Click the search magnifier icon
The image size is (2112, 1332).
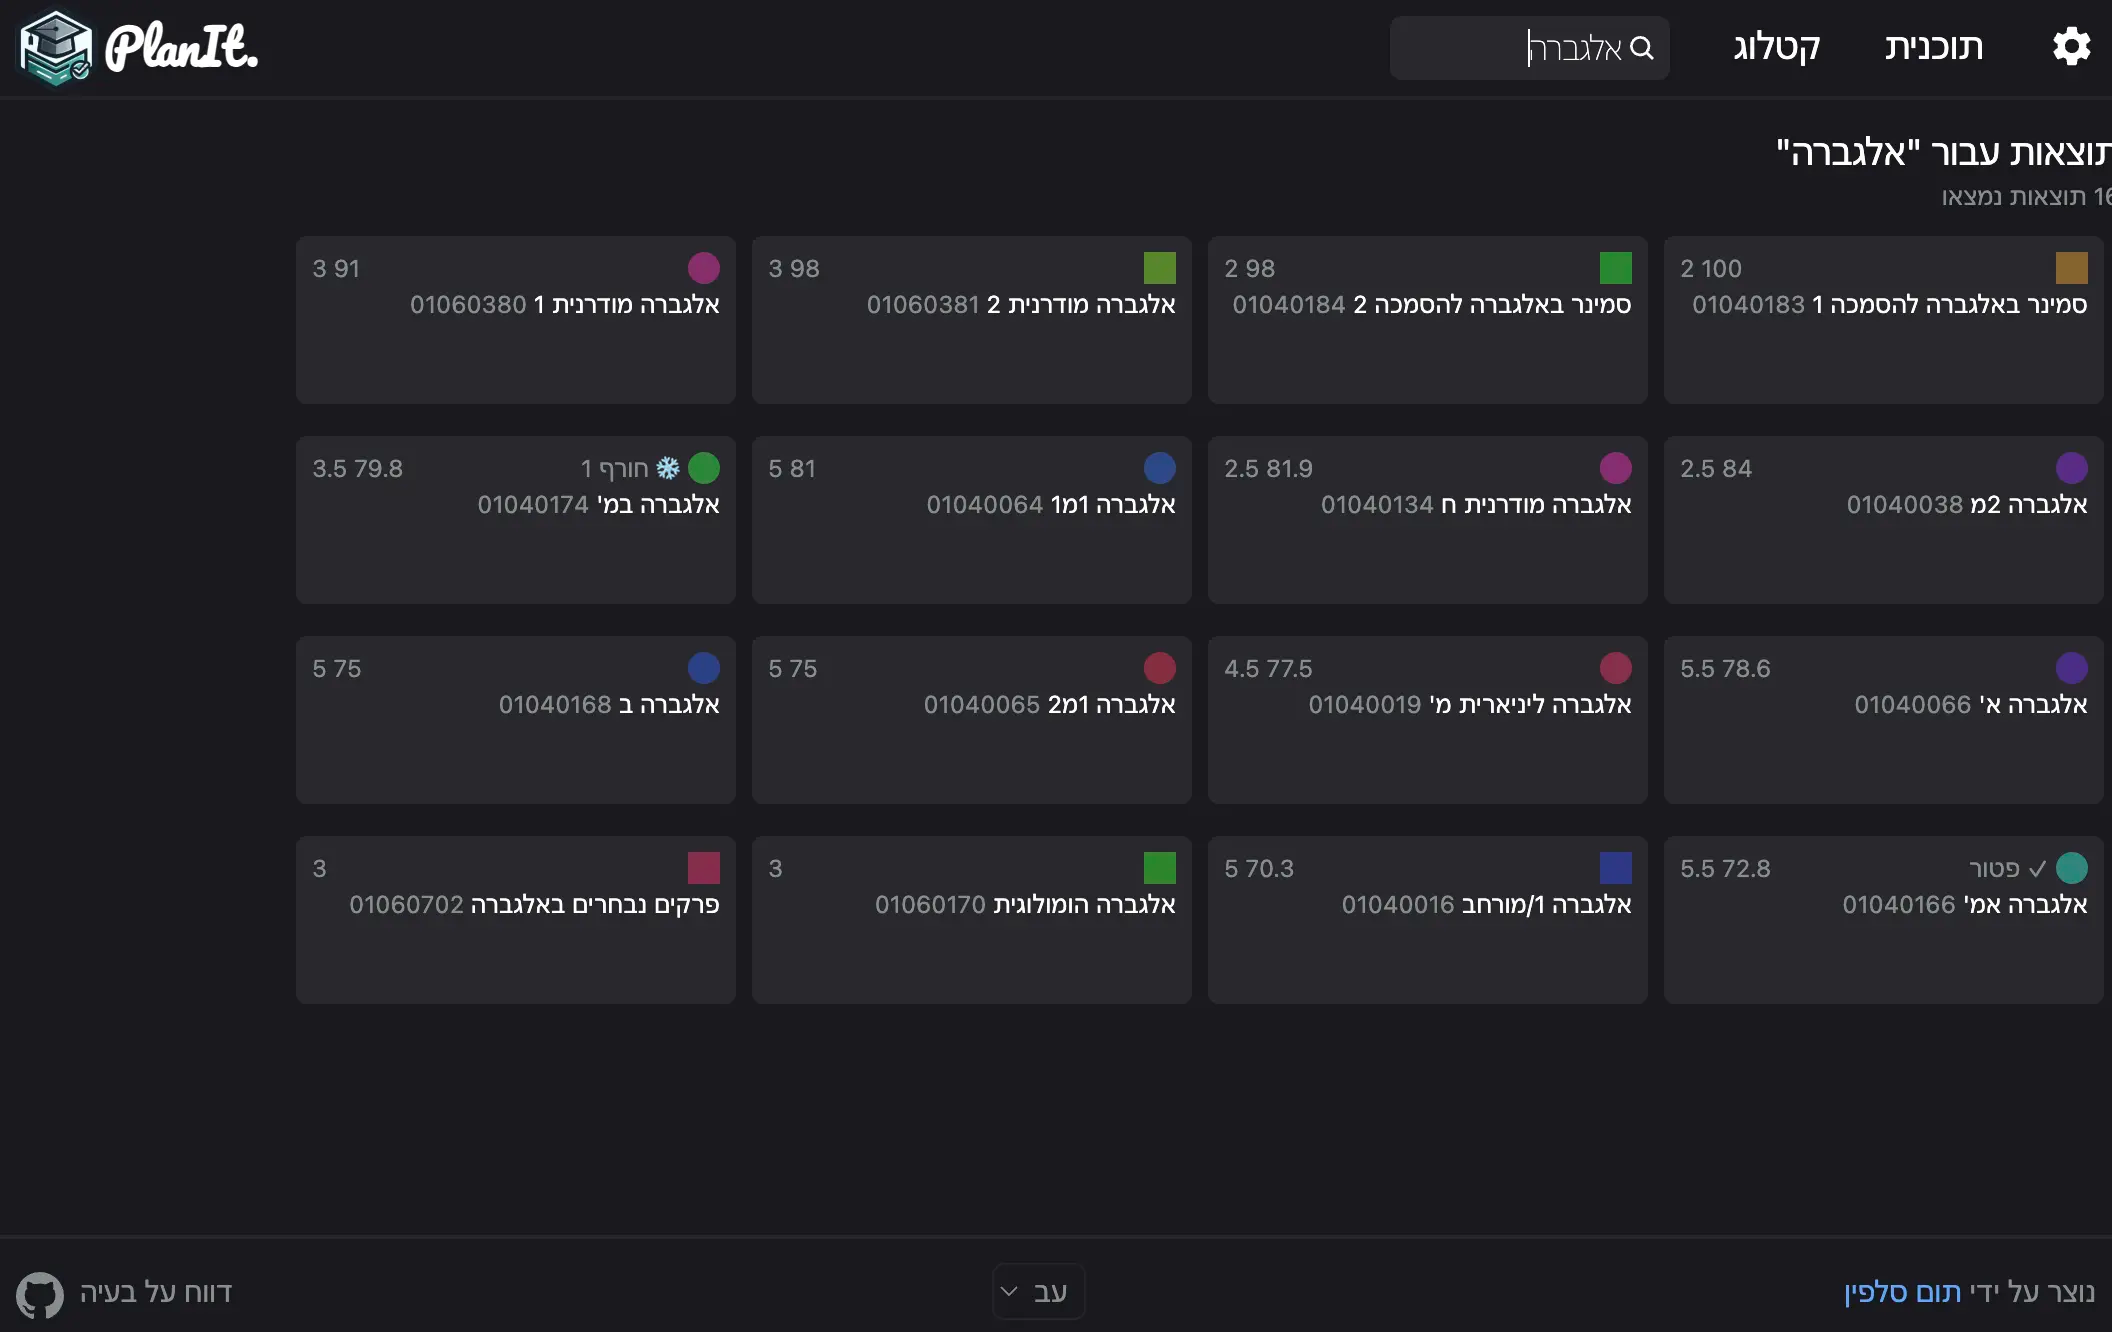1642,48
